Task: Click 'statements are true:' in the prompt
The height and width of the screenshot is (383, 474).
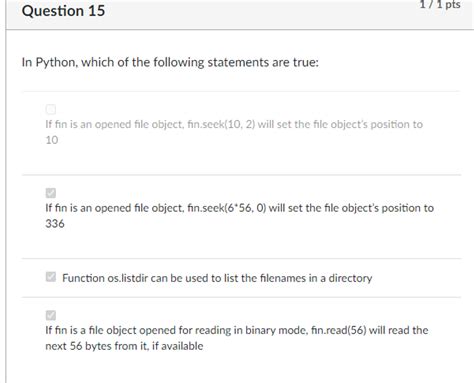Action: (263, 62)
